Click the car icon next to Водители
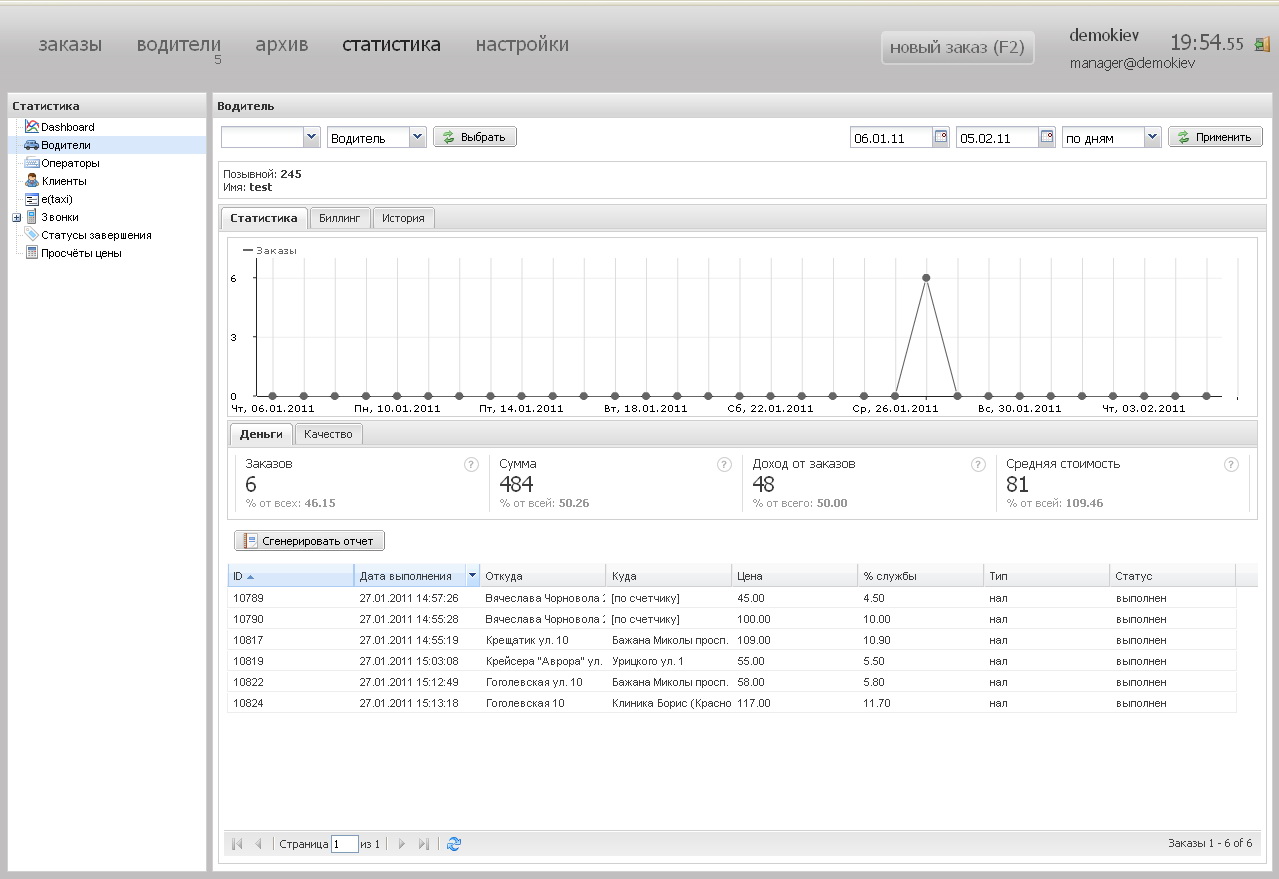Viewport: 1279px width, 879px height. tap(32, 145)
